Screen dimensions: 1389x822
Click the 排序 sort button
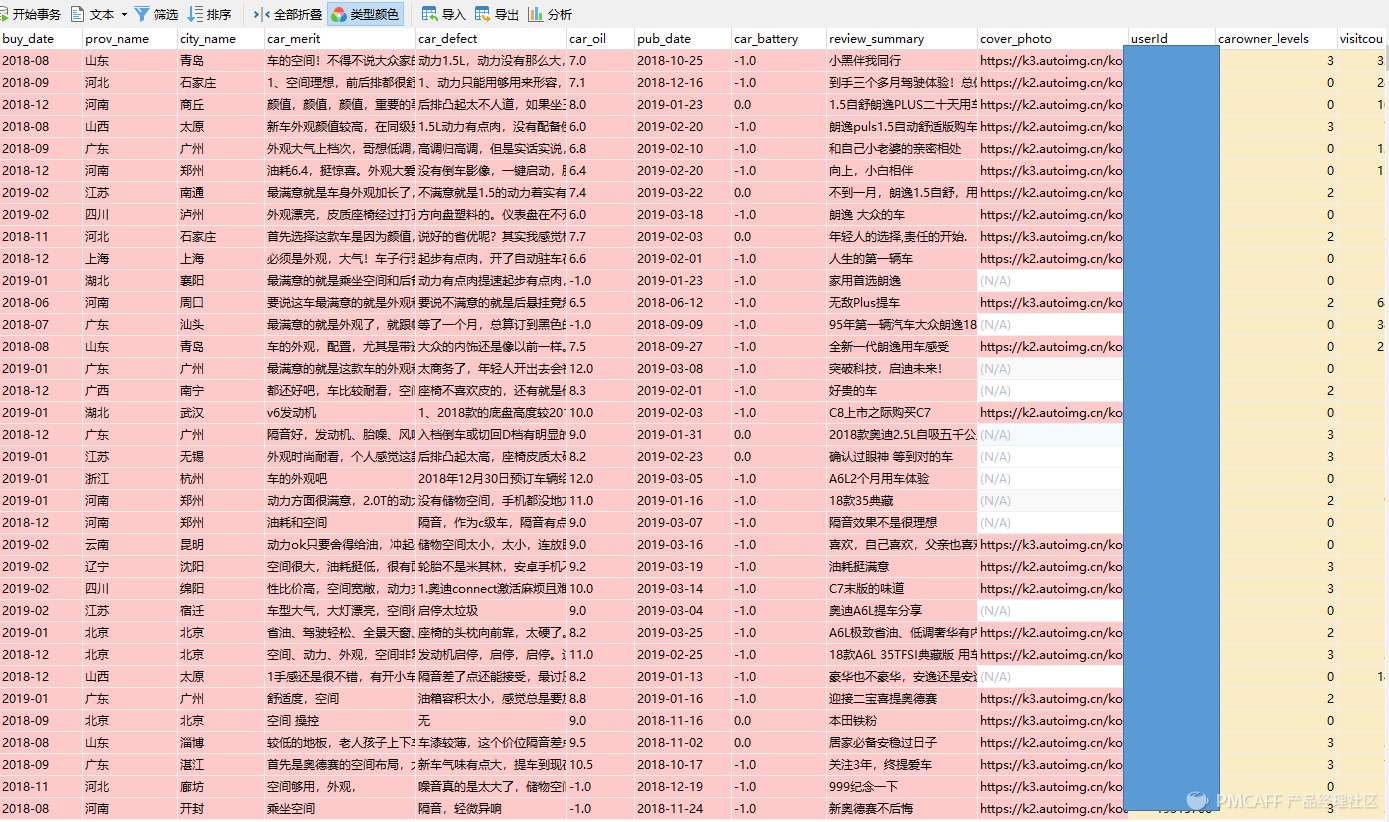tap(210, 14)
